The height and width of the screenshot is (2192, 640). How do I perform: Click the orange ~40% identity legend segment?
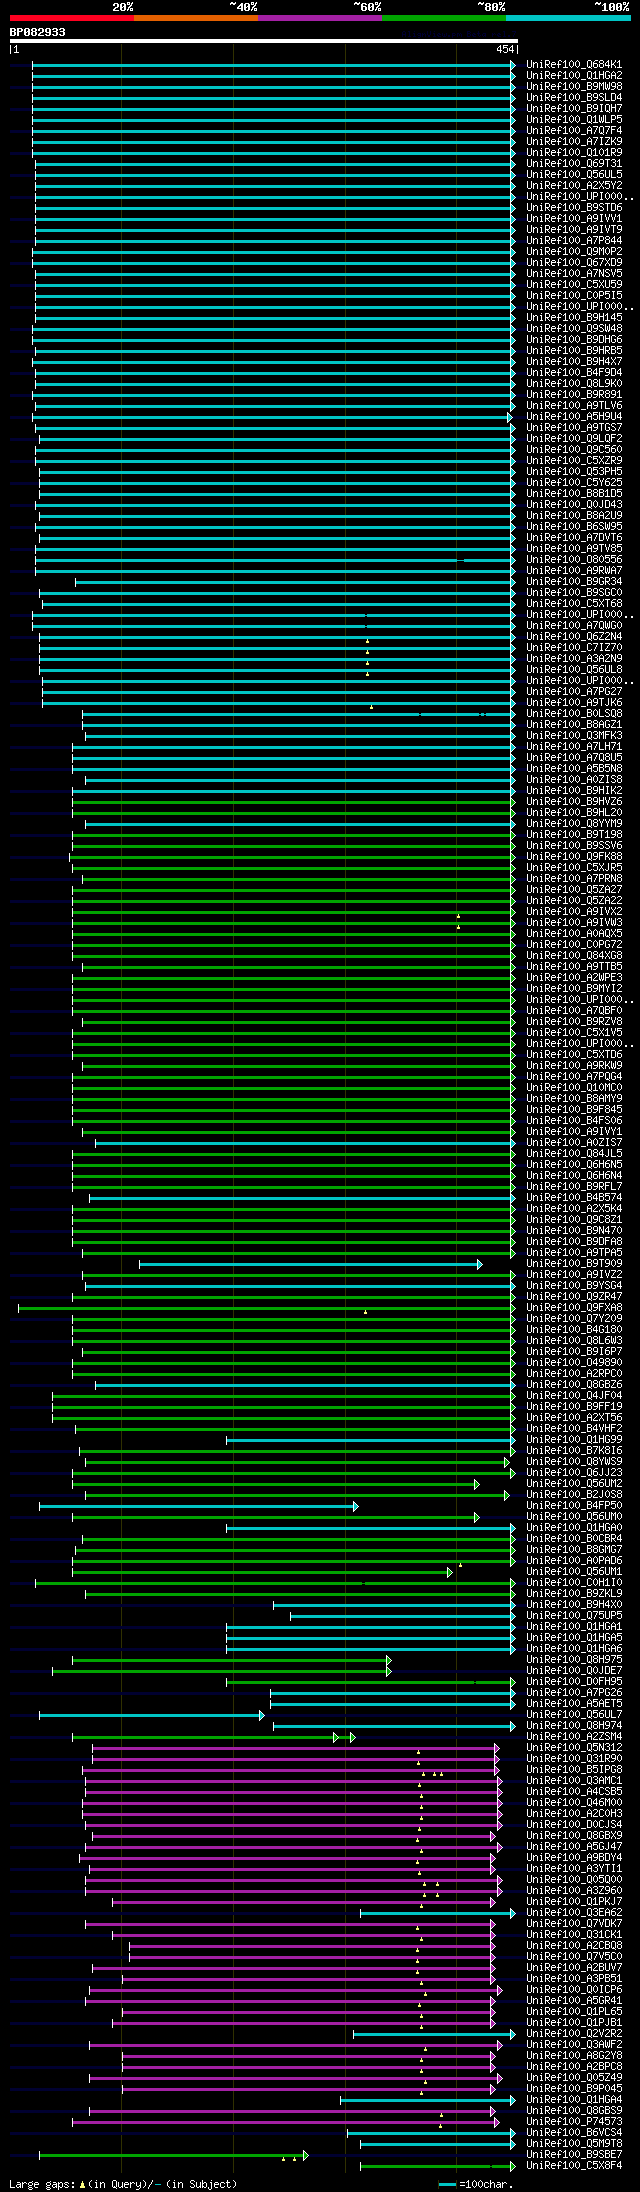(195, 18)
